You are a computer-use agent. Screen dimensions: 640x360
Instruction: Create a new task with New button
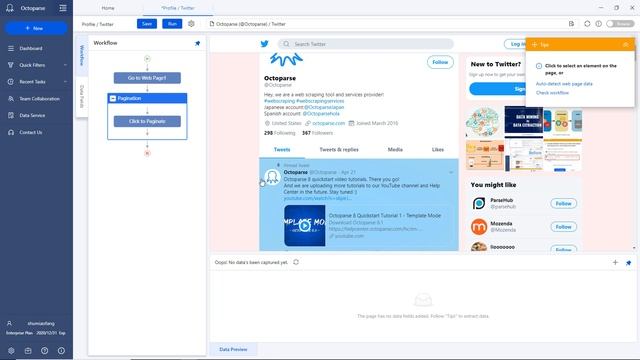click(36, 28)
